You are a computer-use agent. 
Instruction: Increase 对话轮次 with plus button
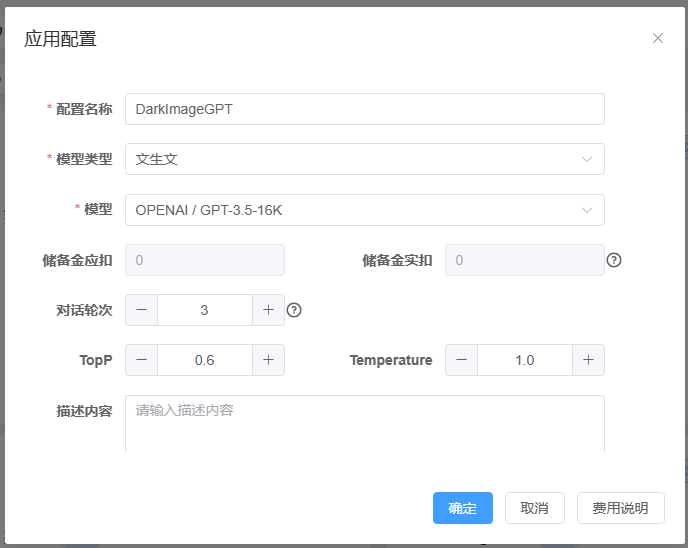(268, 310)
